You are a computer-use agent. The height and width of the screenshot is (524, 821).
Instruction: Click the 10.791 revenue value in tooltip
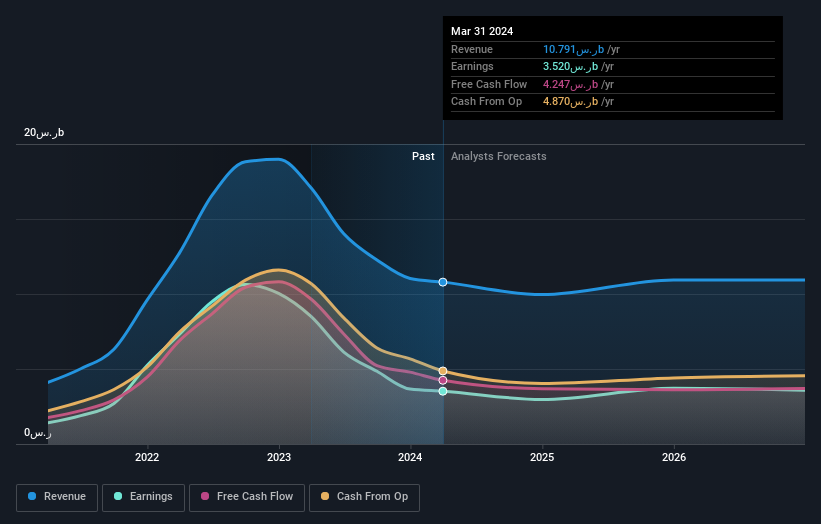coord(573,49)
